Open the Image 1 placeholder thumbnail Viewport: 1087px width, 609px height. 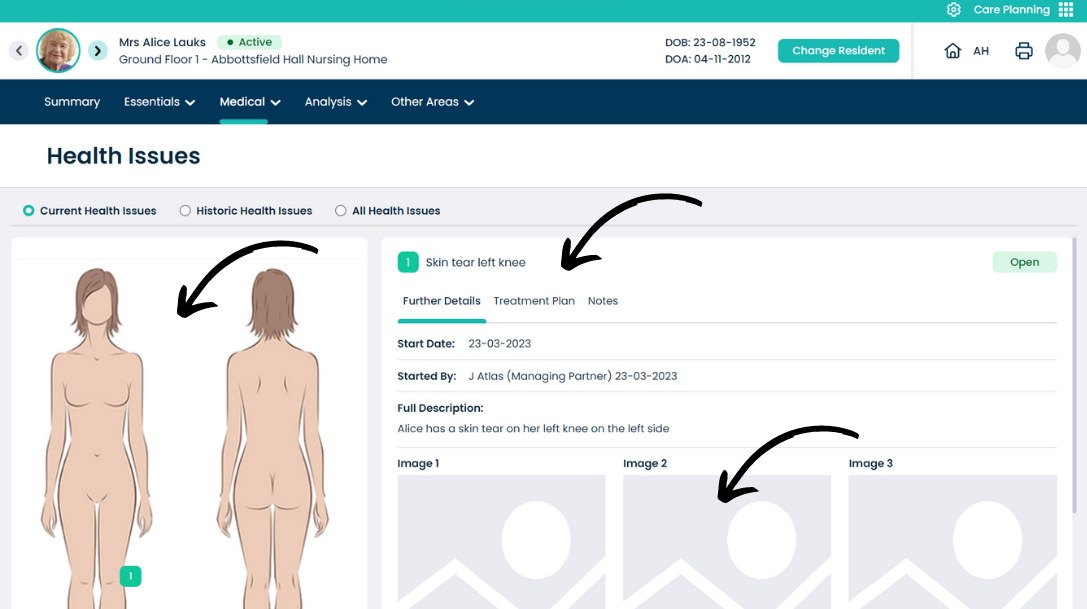(x=501, y=542)
